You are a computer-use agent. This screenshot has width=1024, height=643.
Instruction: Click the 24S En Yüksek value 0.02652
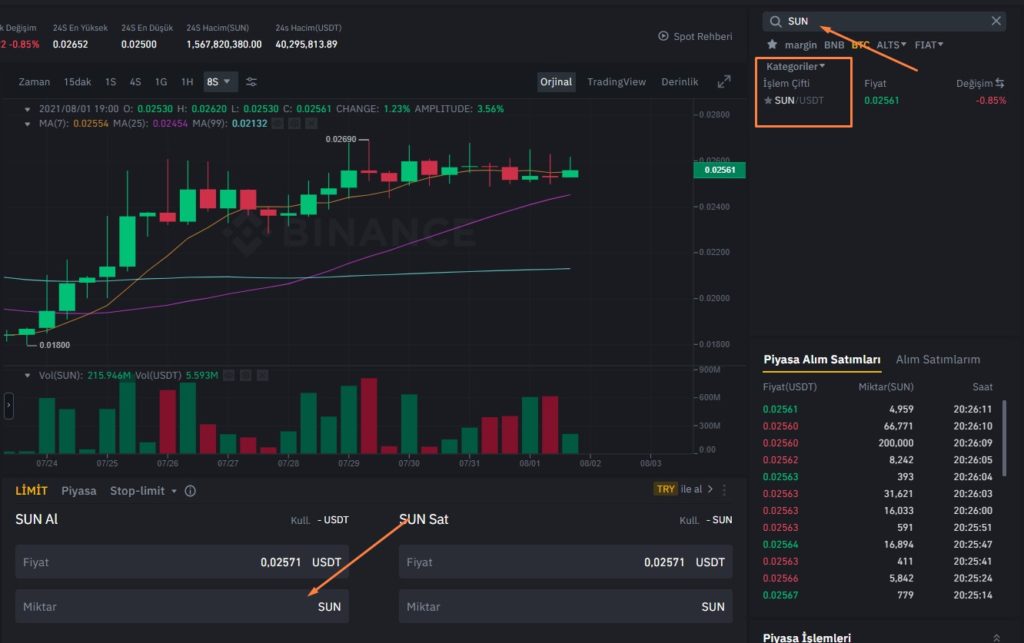[x=71, y=44]
